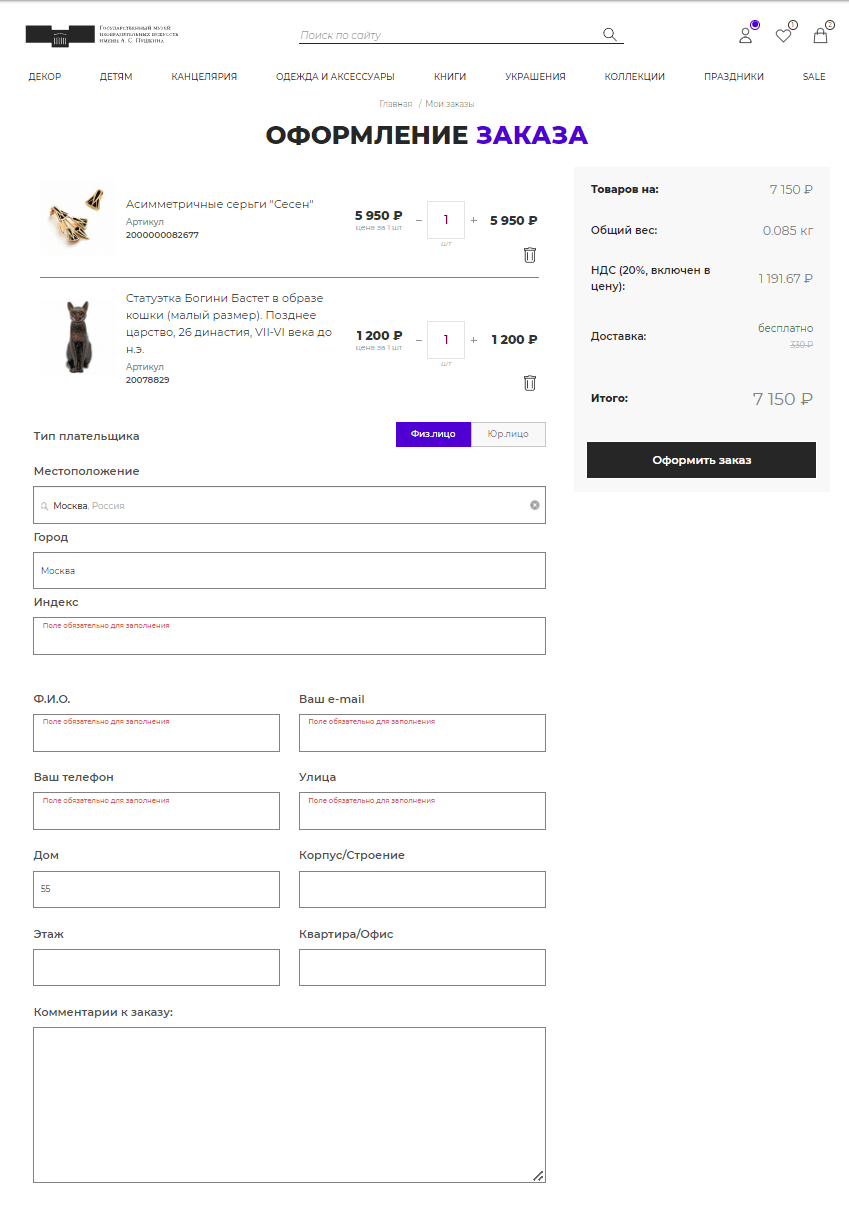Delete the Сесен earrings from order
Viewport: 849px width, 1222px height.
coord(530,255)
